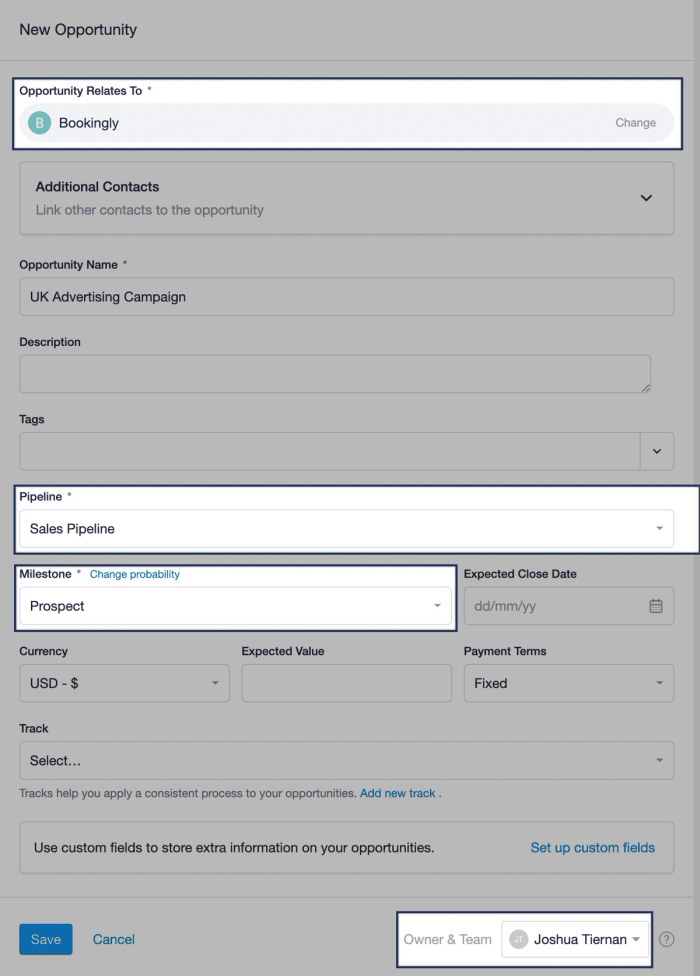This screenshot has height=976, width=700.
Task: Click the Add new track link
Action: click(398, 793)
